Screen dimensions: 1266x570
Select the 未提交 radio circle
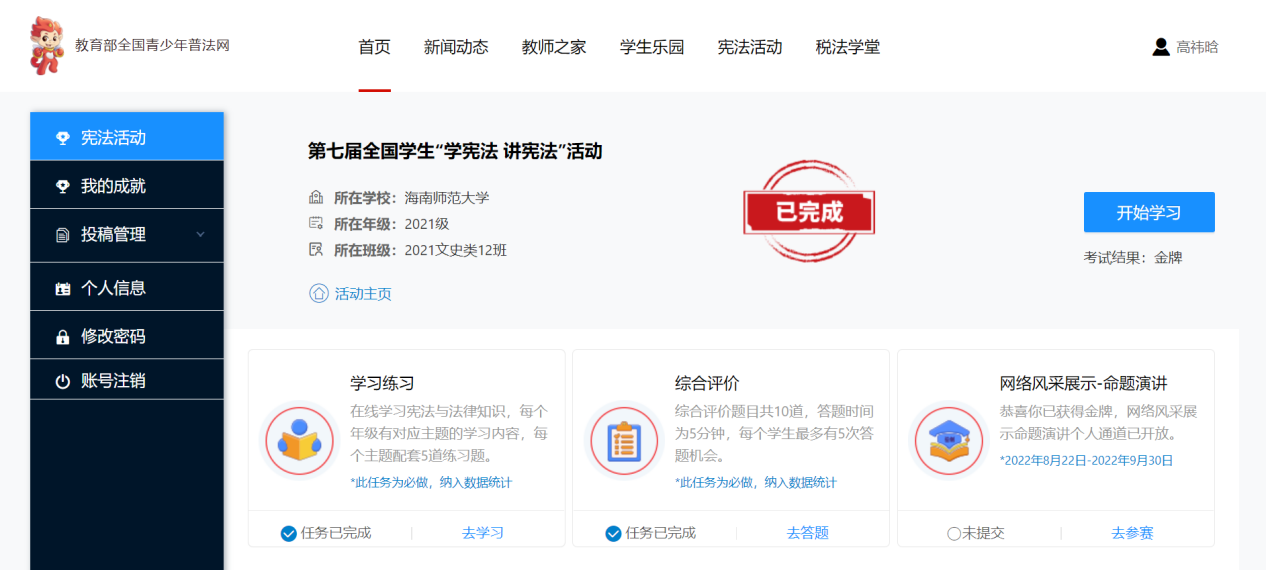[x=953, y=533]
